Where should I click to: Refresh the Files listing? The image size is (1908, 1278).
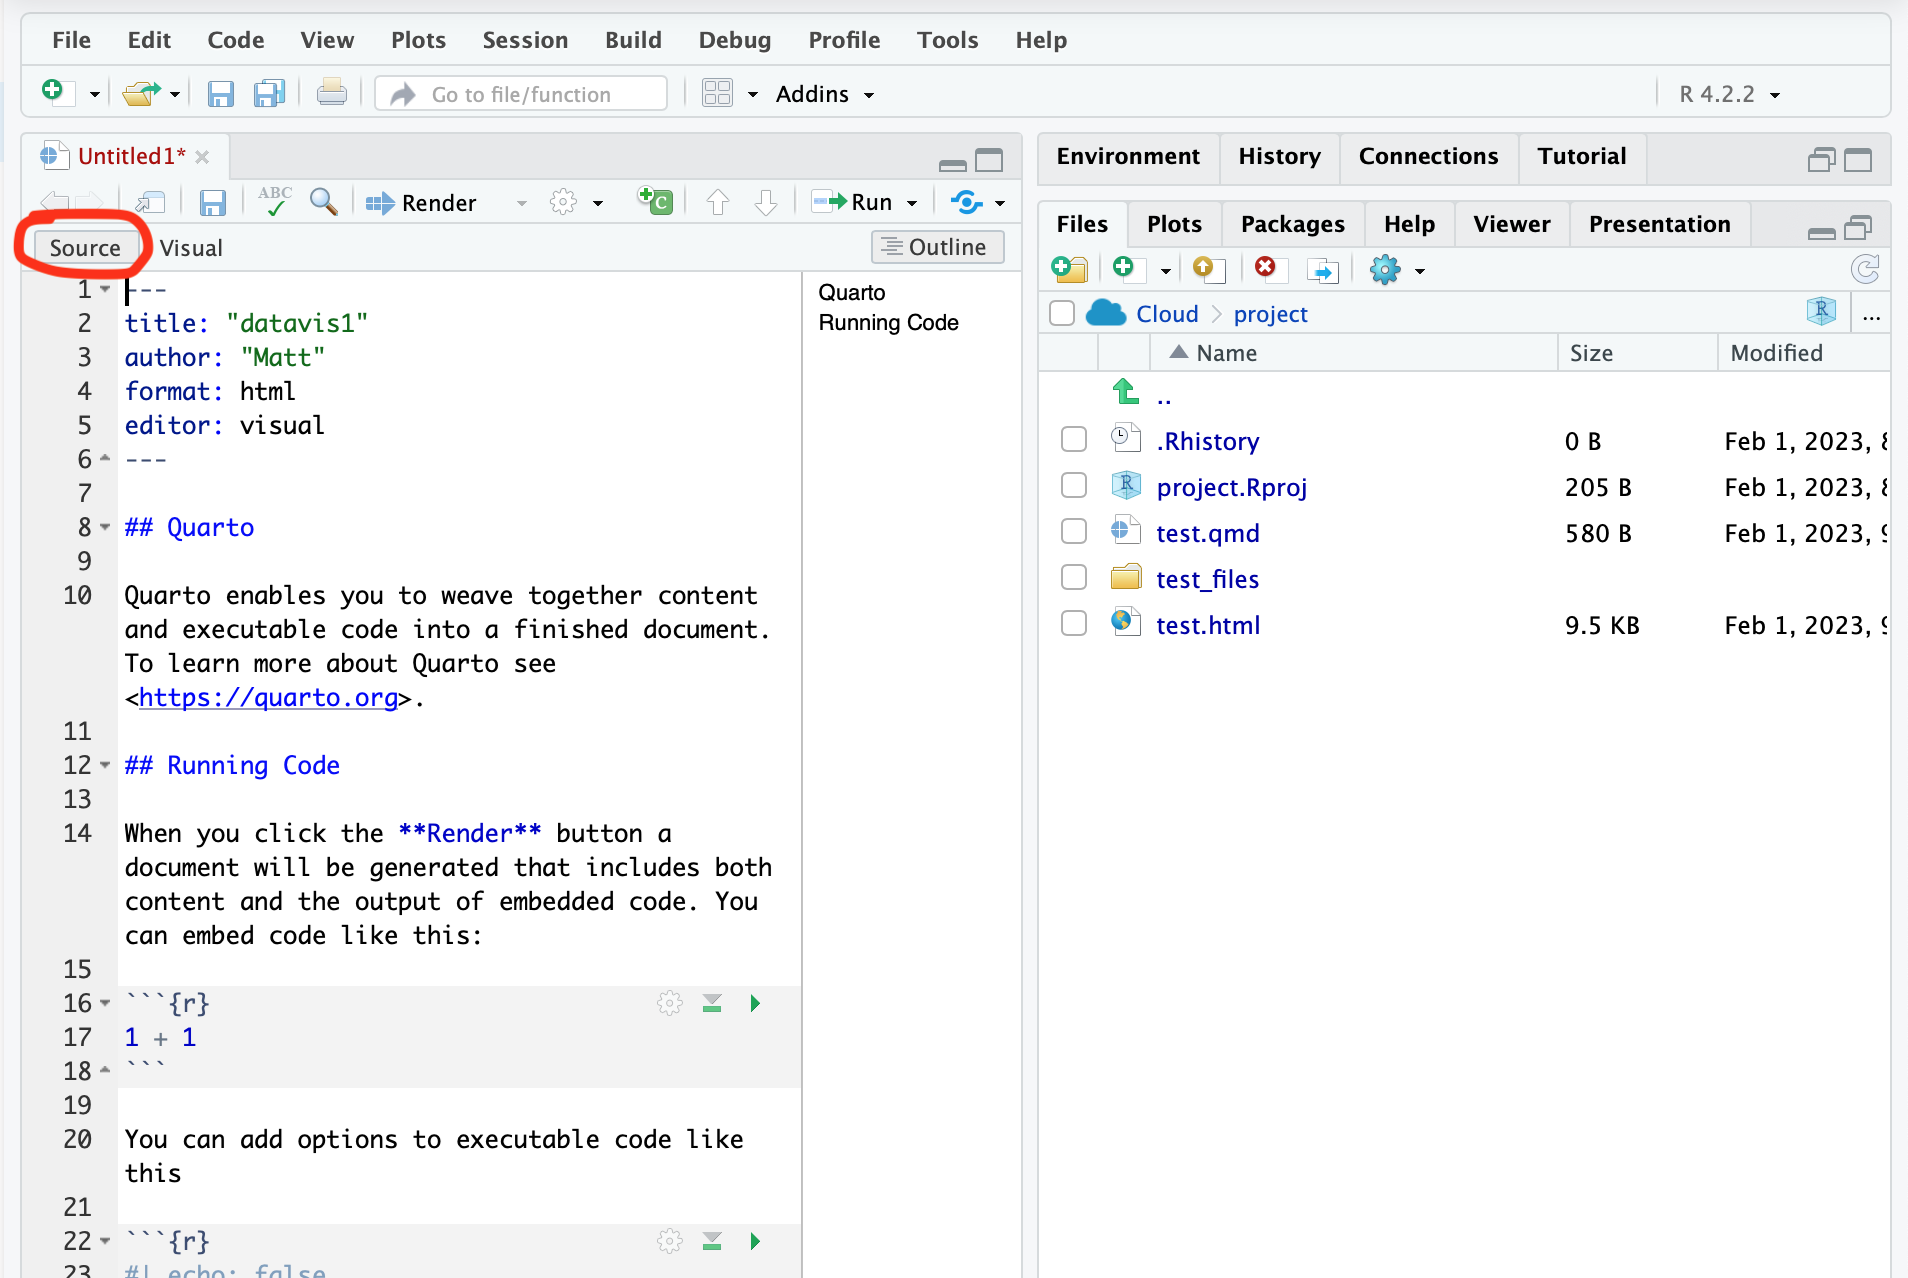(x=1864, y=269)
